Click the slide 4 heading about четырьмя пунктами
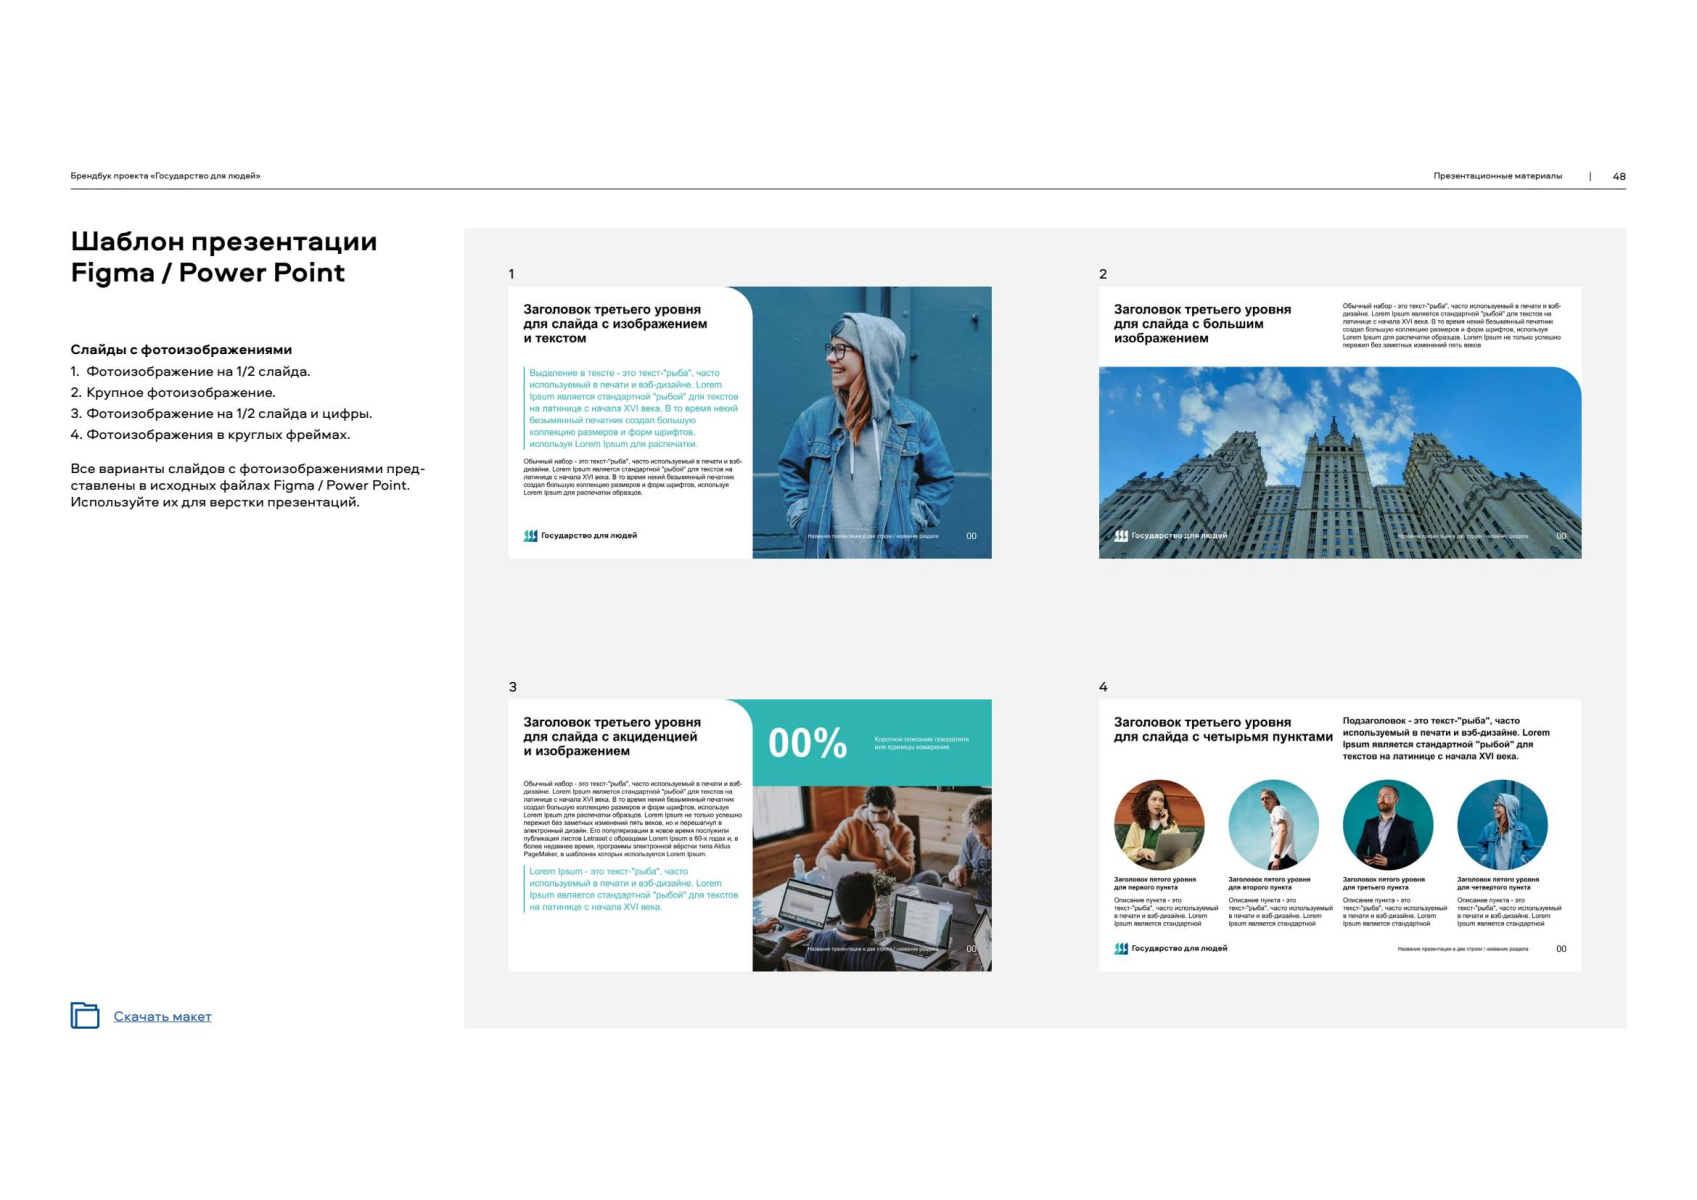This screenshot has height=1200, width=1697. pos(1222,729)
